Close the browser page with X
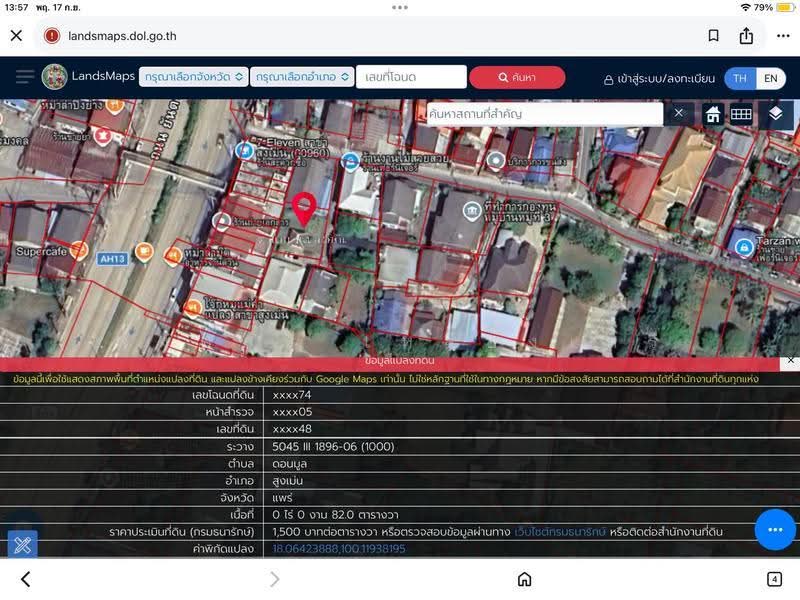This screenshot has width=800, height=600. 16,35
